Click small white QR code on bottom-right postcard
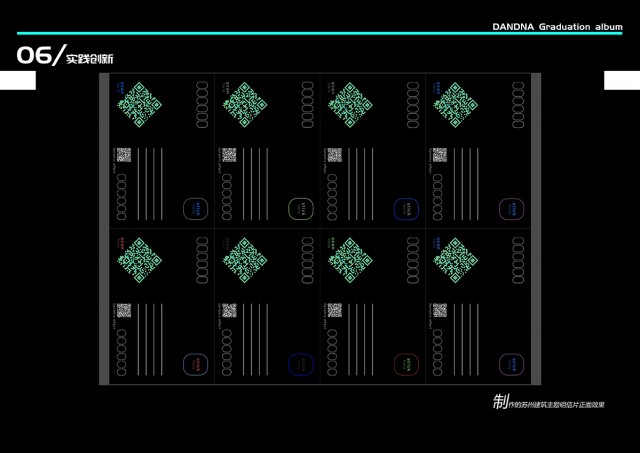The height and width of the screenshot is (453, 640). [440, 311]
